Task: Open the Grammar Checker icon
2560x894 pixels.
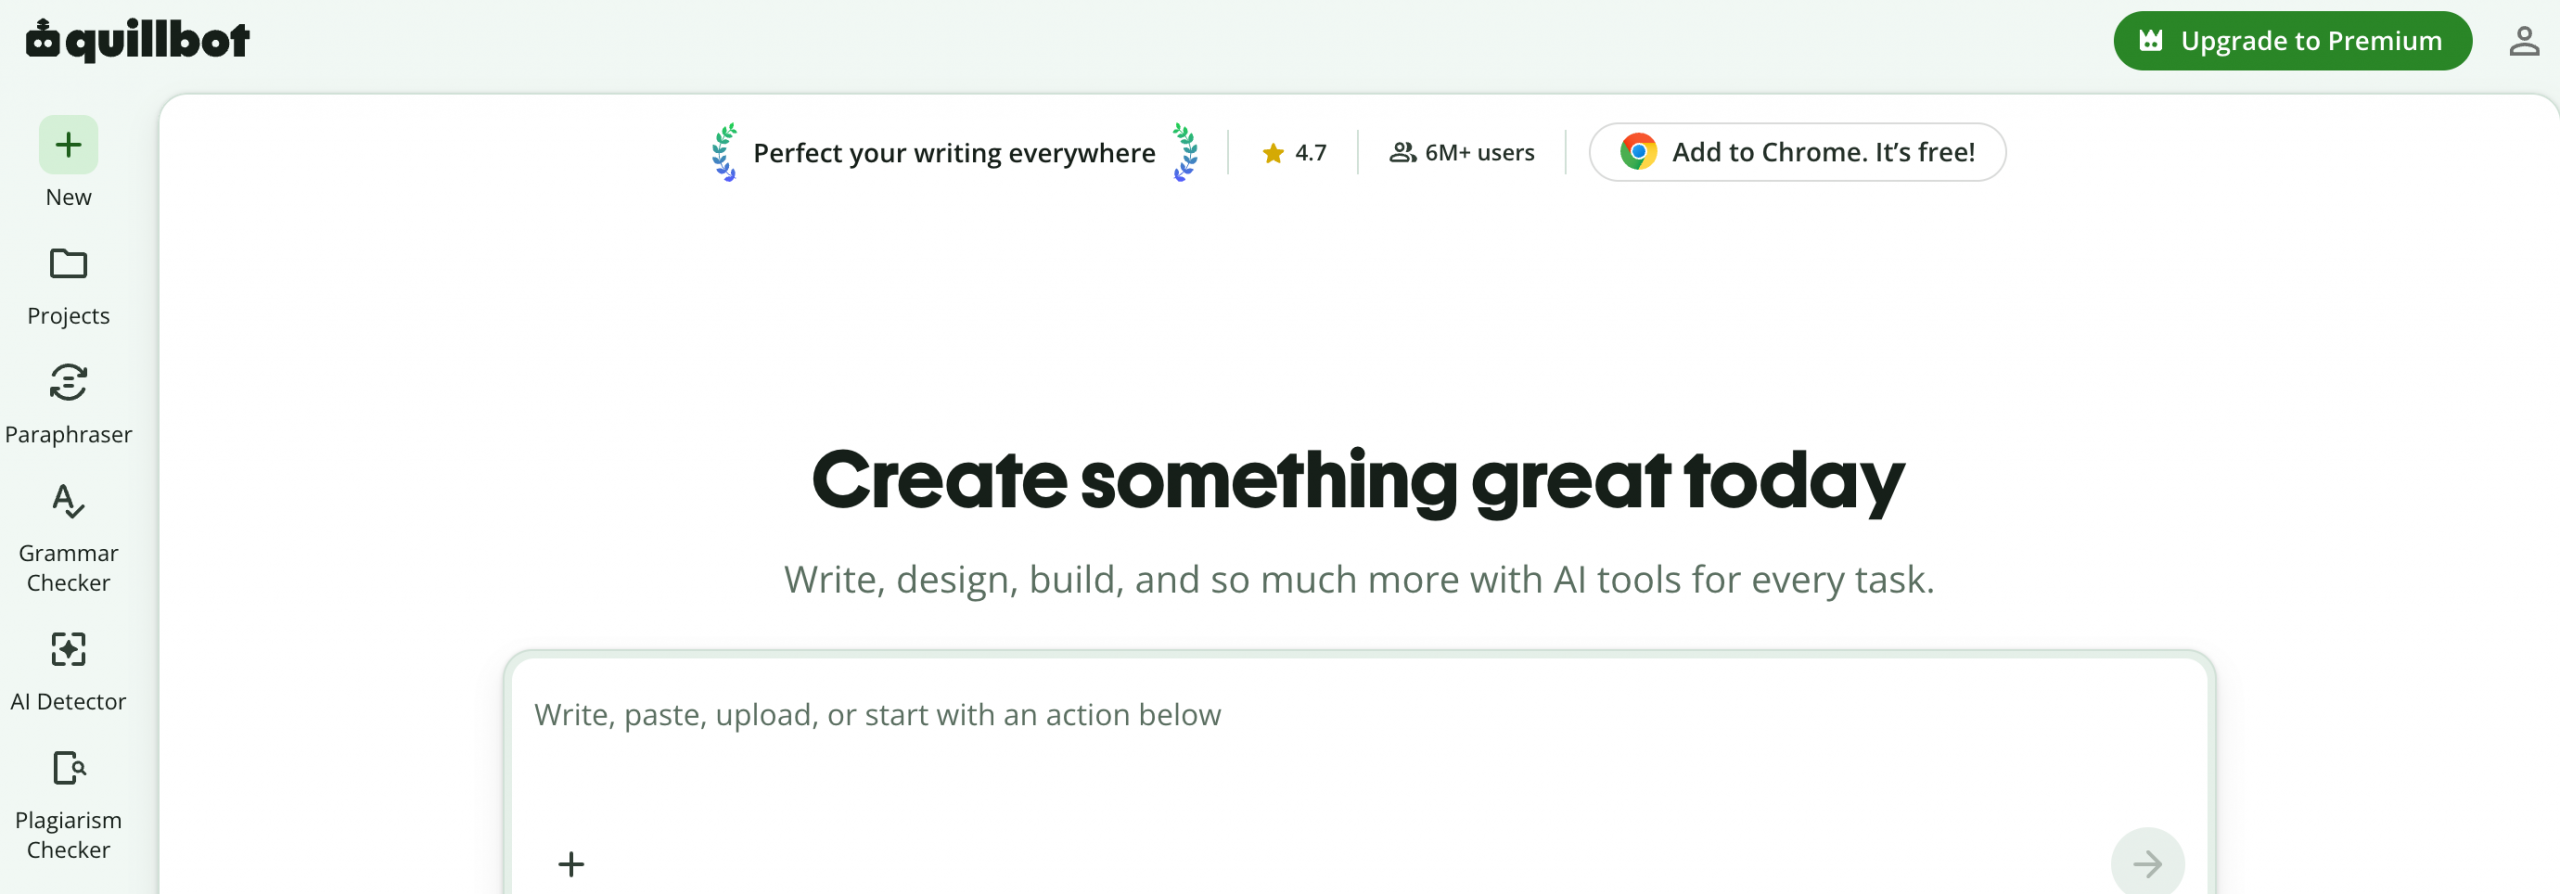Action: [68, 501]
